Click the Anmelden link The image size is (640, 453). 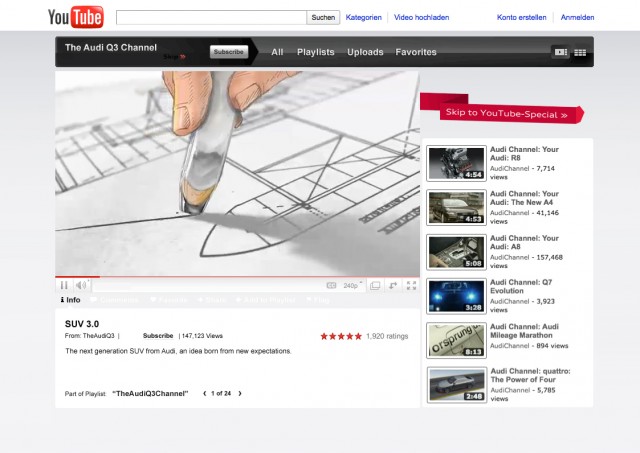coord(577,17)
